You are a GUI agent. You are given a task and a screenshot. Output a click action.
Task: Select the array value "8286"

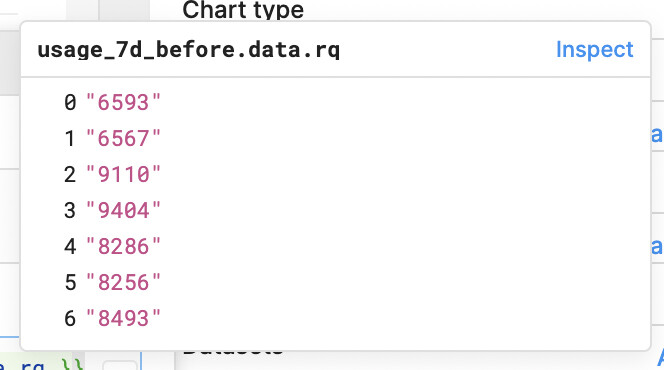pos(123,246)
